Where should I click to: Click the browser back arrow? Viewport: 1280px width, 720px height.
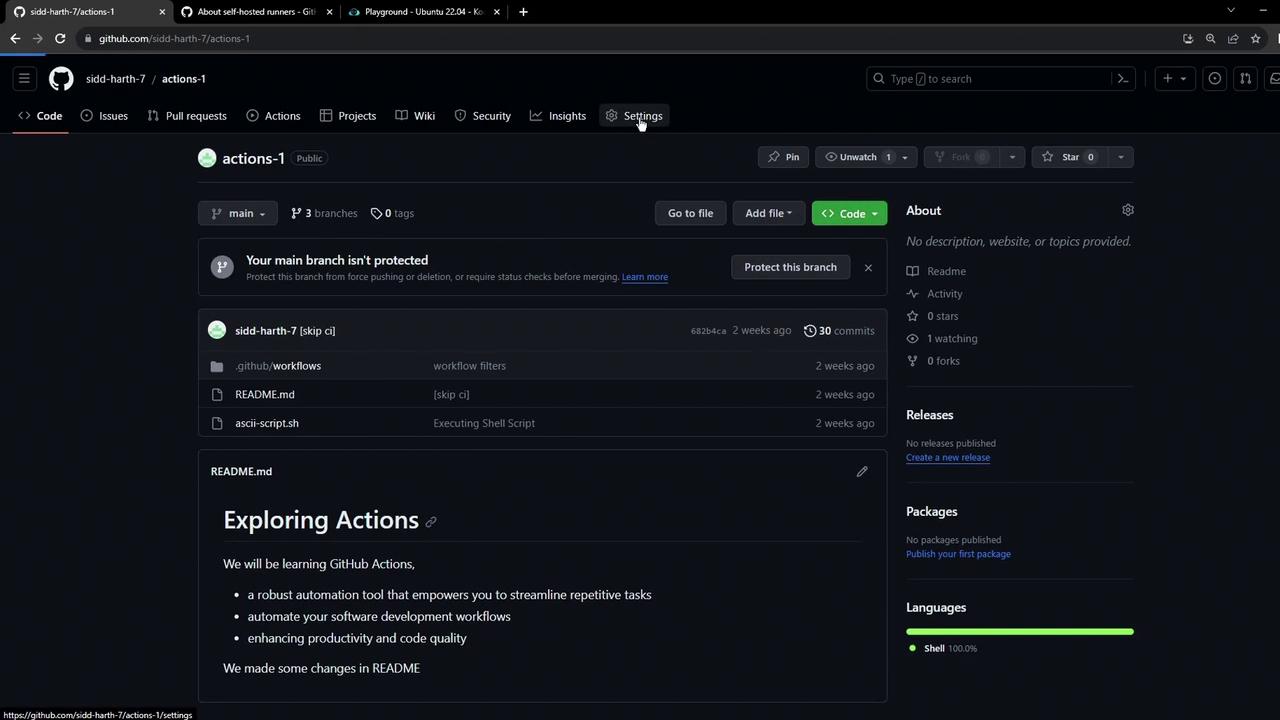(x=15, y=38)
